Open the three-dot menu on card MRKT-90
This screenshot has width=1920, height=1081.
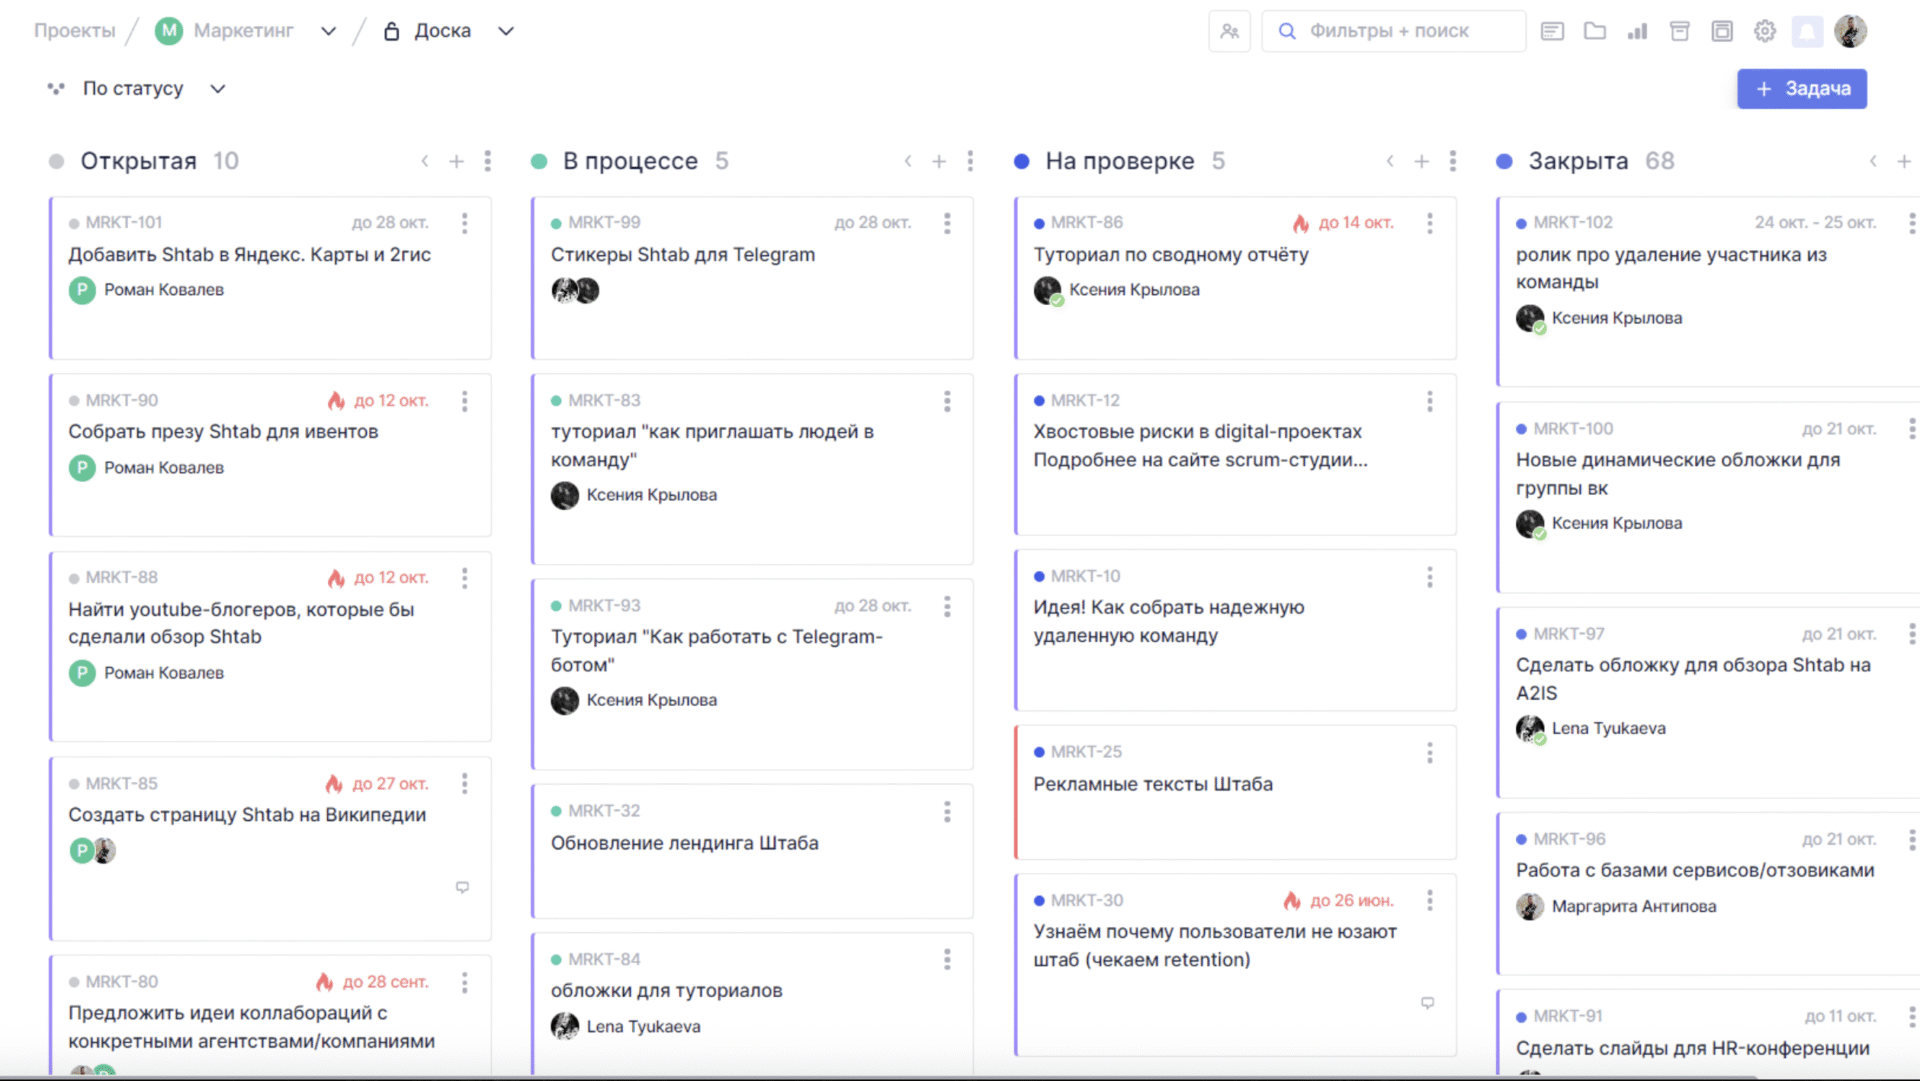[x=464, y=401]
